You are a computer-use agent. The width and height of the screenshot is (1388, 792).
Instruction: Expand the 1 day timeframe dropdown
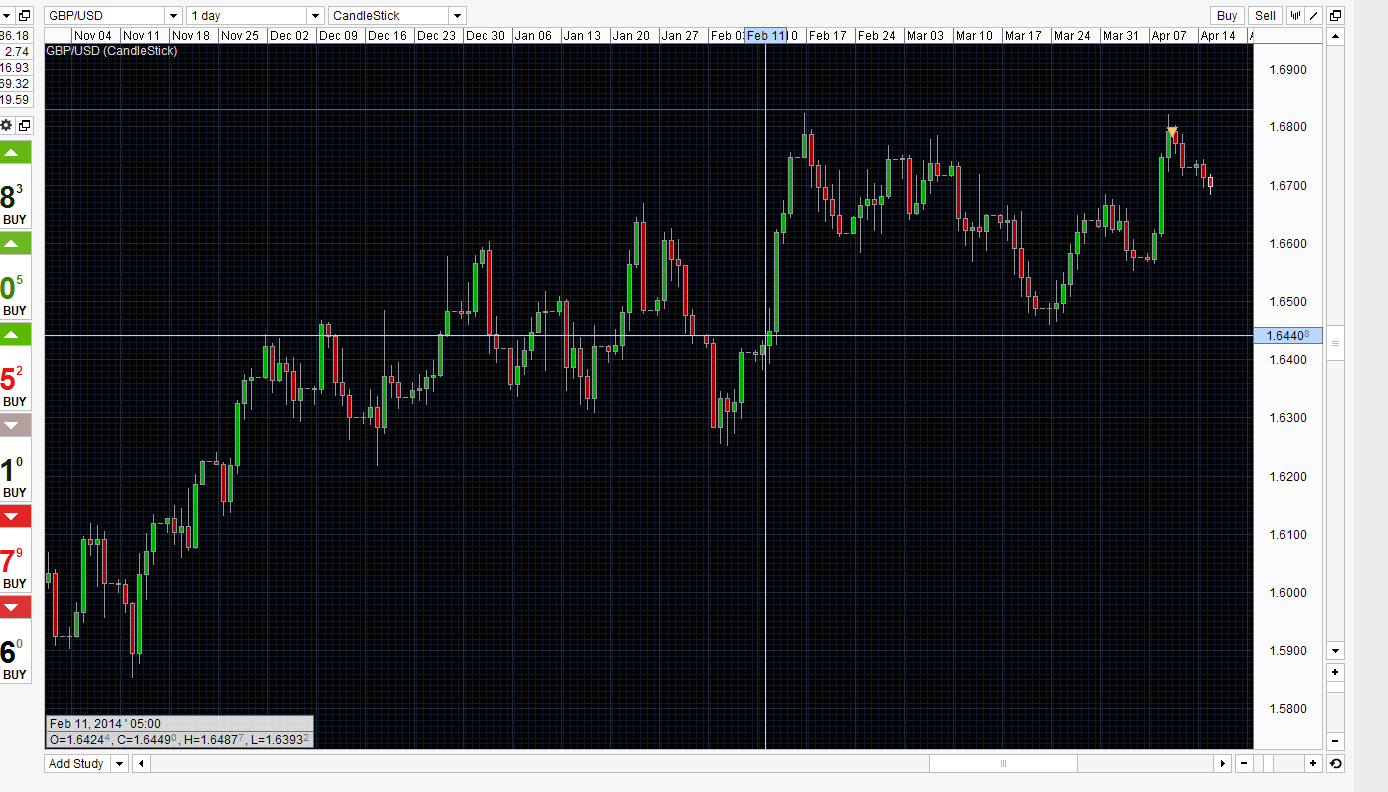[316, 16]
